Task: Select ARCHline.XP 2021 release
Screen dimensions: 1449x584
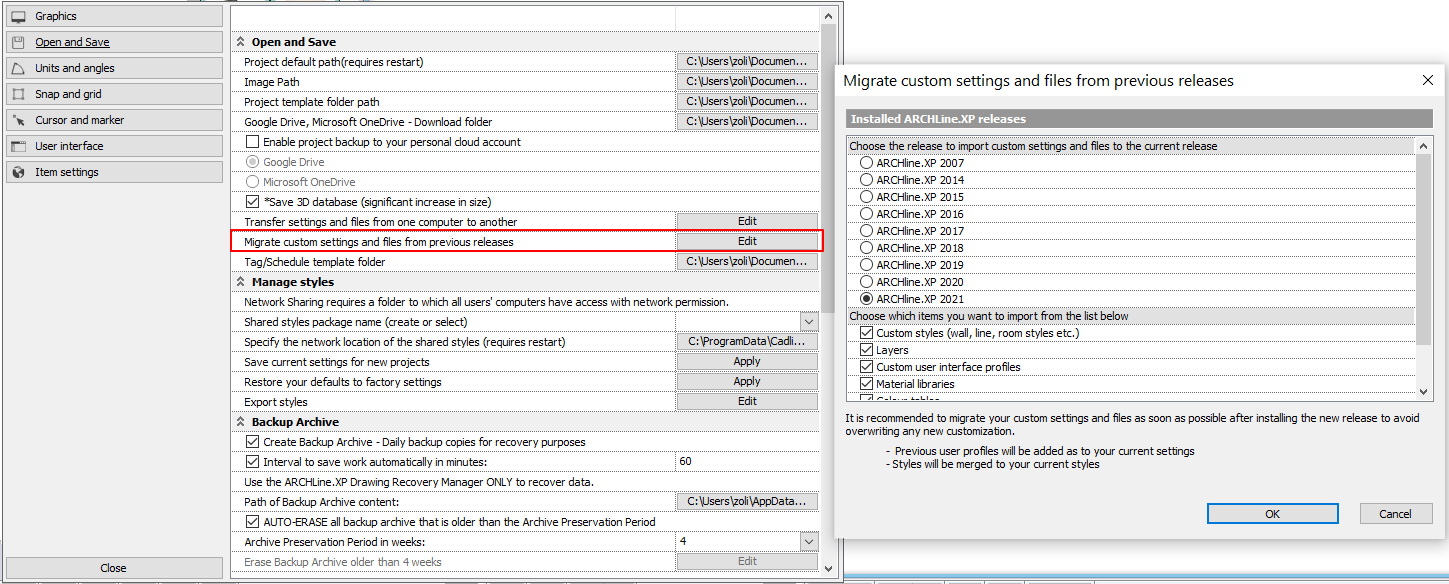Action: 866,299
